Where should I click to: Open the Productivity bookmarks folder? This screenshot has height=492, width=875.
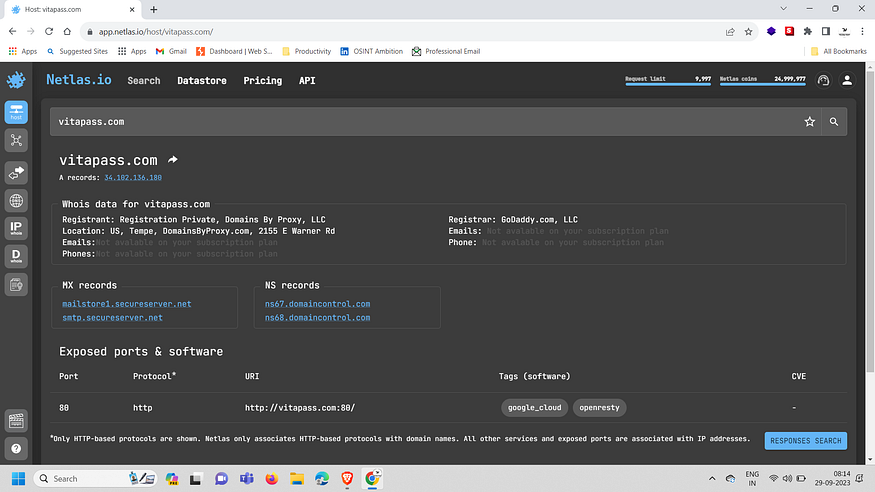pyautogui.click(x=306, y=51)
